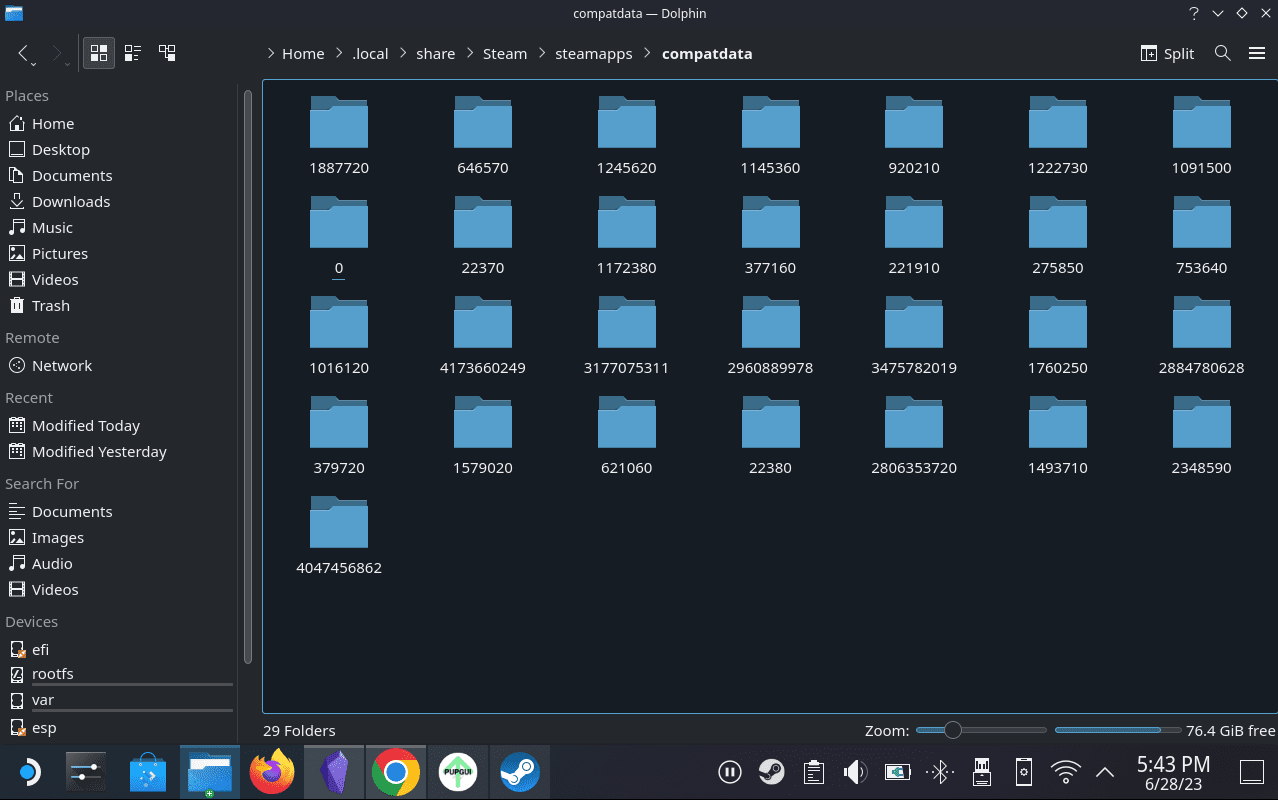Open the hamburger menu
The width and height of the screenshot is (1278, 800).
coord(1257,53)
